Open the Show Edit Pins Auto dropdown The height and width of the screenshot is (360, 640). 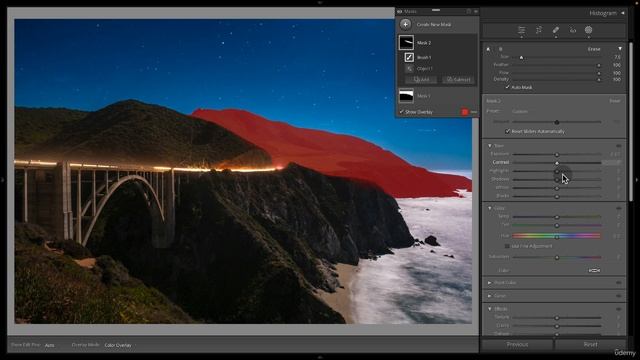(49, 345)
